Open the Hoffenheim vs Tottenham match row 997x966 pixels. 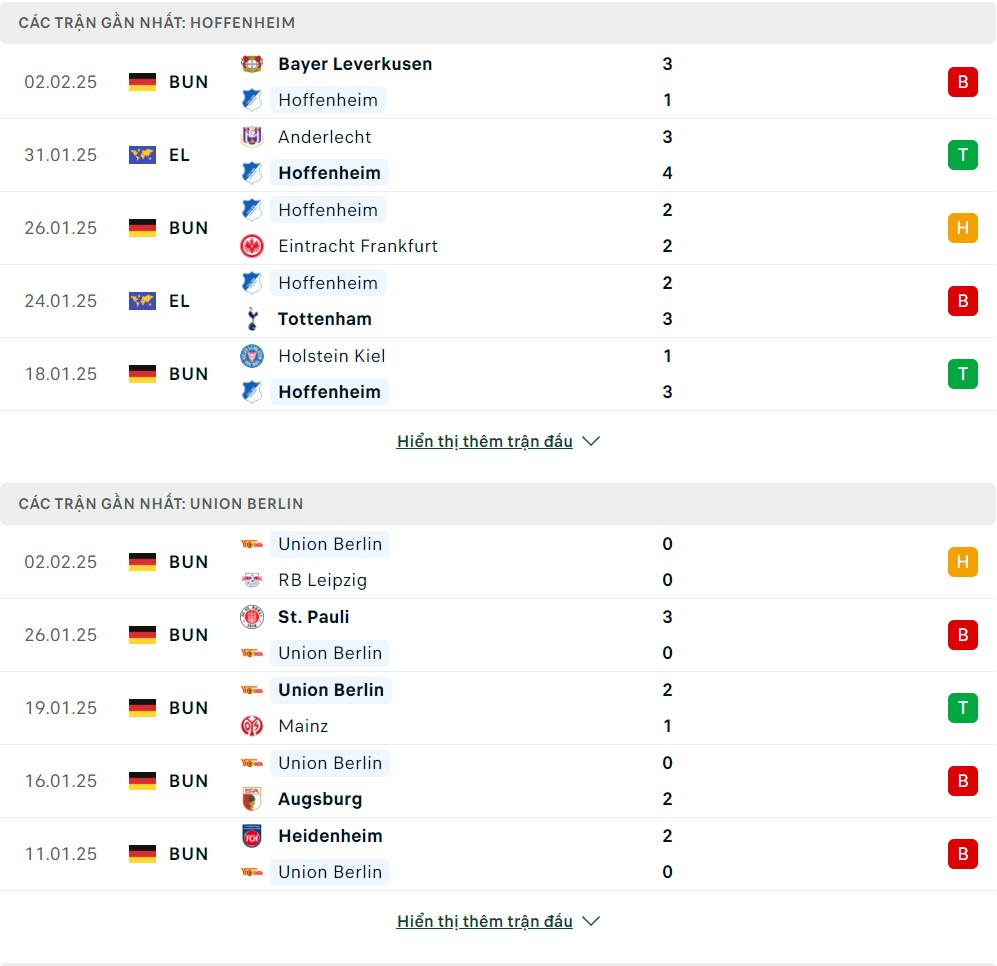(x=498, y=301)
